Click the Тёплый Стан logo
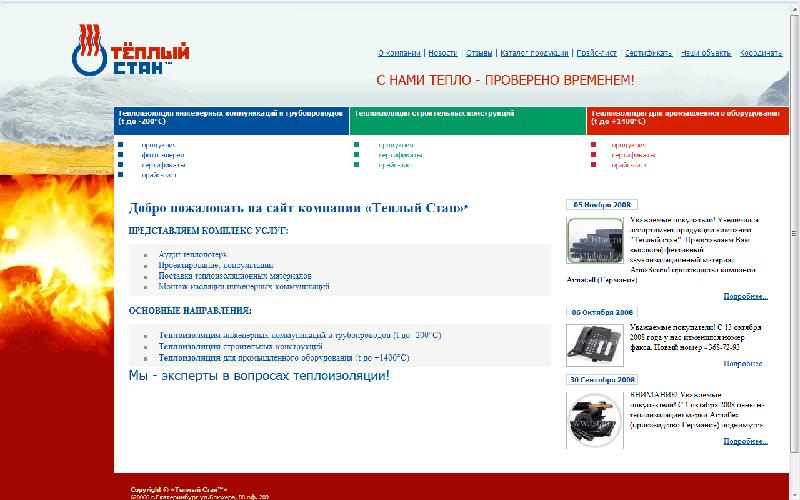This screenshot has height=500, width=800. [x=131, y=51]
